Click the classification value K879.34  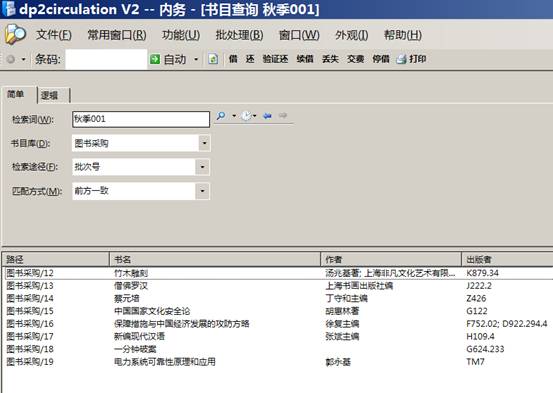coord(482,273)
